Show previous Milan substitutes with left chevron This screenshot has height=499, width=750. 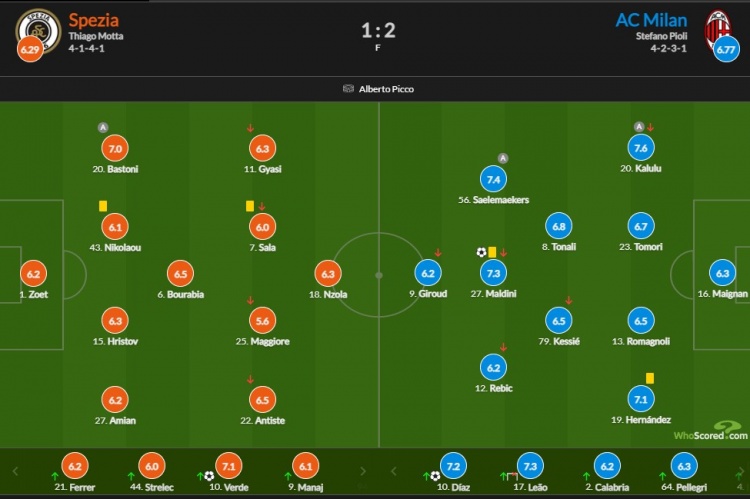[394, 471]
